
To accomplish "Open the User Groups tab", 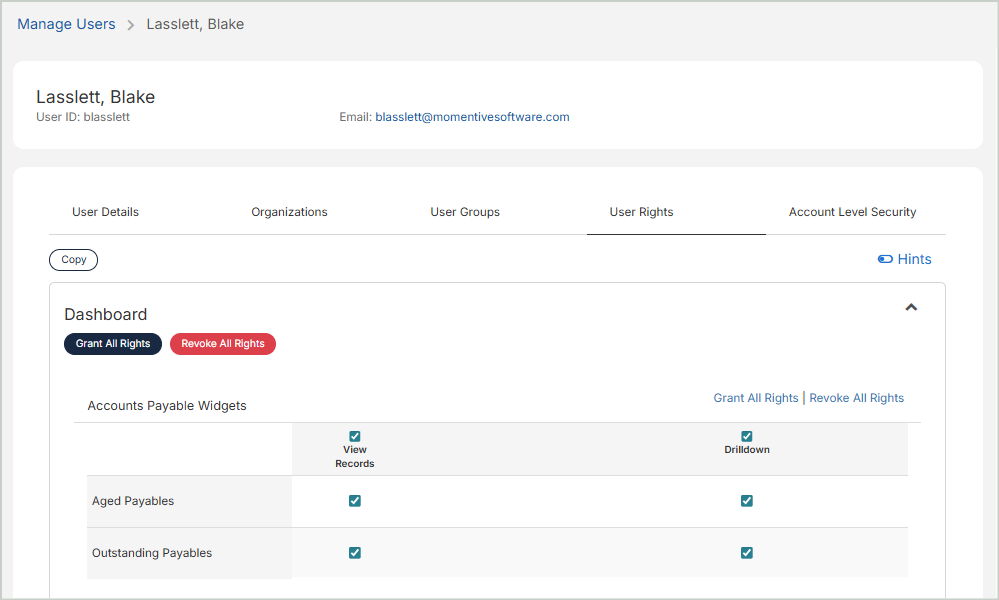I will click(x=465, y=212).
